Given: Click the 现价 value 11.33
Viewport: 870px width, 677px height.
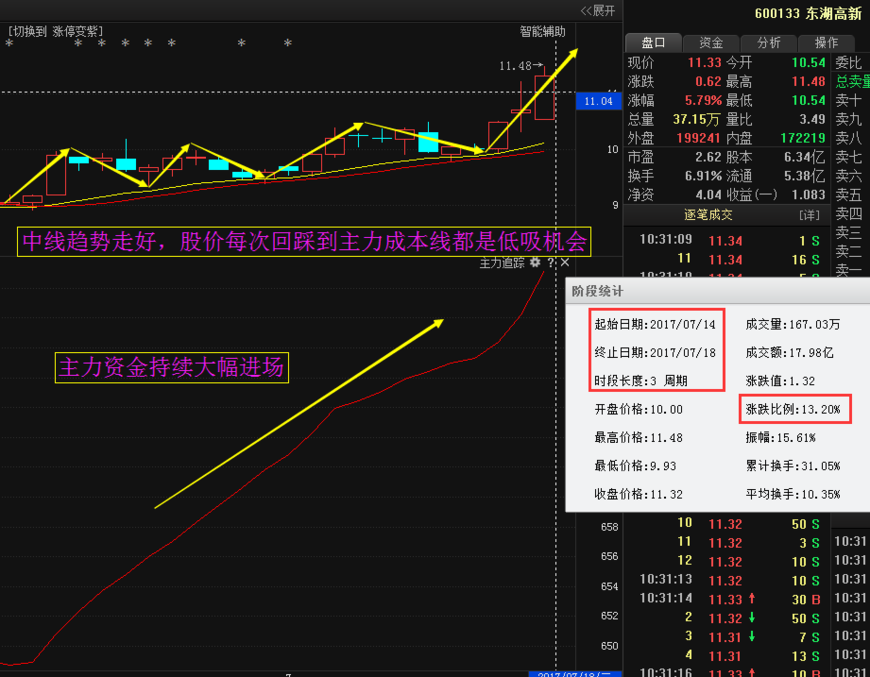Looking at the screenshot, I should (704, 63).
